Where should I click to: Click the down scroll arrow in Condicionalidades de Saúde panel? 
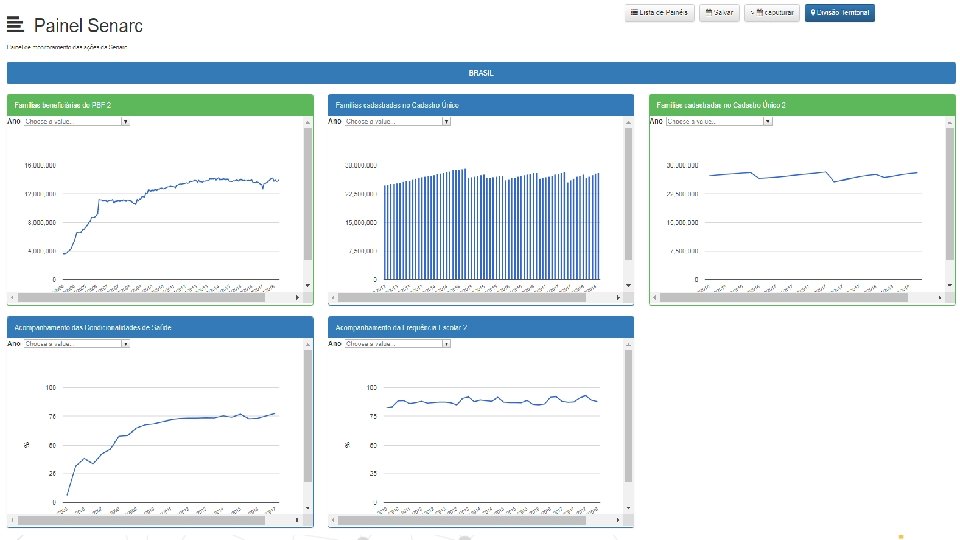coord(307,508)
